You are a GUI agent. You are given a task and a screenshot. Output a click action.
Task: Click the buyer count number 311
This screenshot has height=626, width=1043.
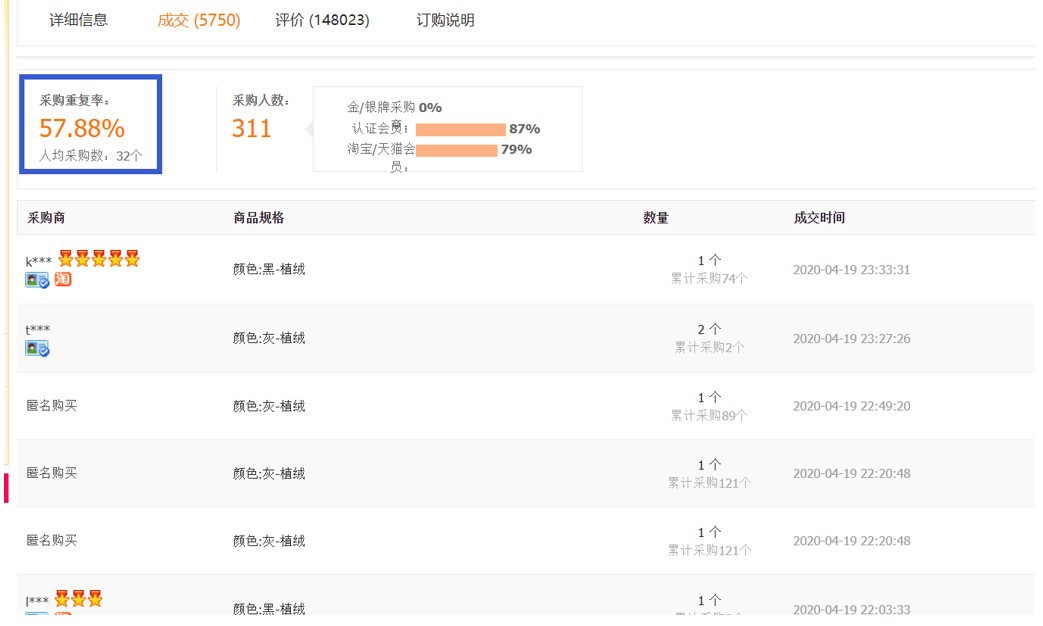pyautogui.click(x=252, y=128)
